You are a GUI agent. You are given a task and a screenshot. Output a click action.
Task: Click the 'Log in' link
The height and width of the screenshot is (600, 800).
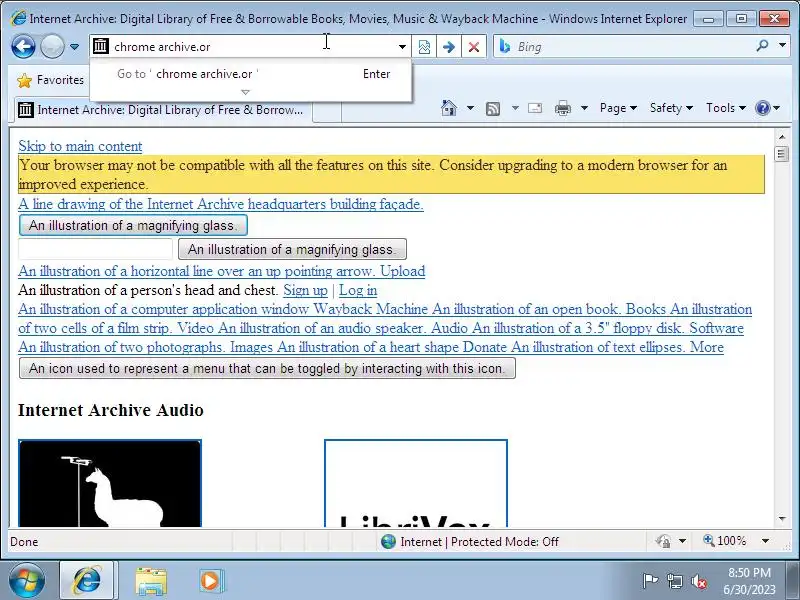pyautogui.click(x=358, y=290)
